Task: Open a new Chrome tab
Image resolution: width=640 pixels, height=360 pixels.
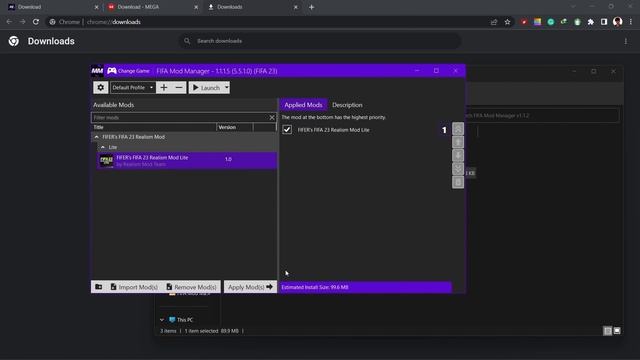Action: [x=311, y=7]
